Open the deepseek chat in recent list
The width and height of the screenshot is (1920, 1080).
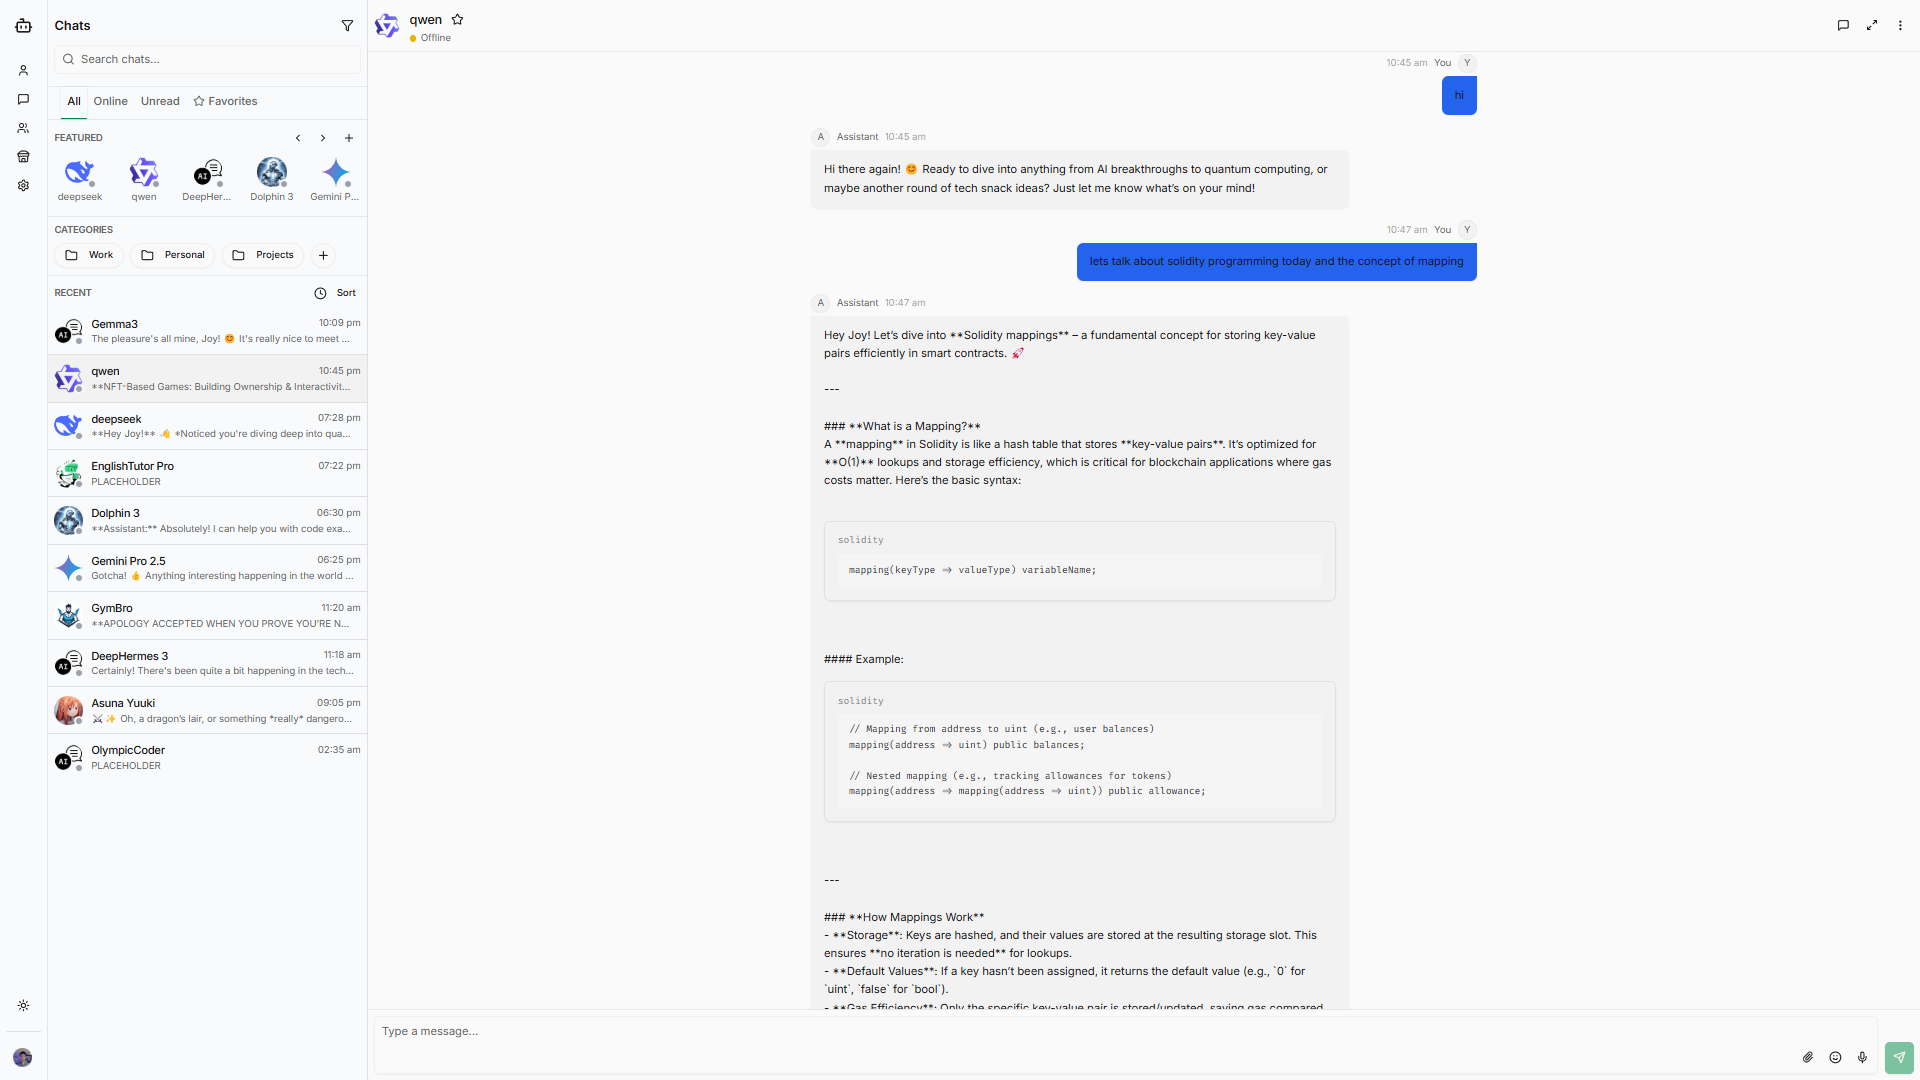tap(207, 426)
